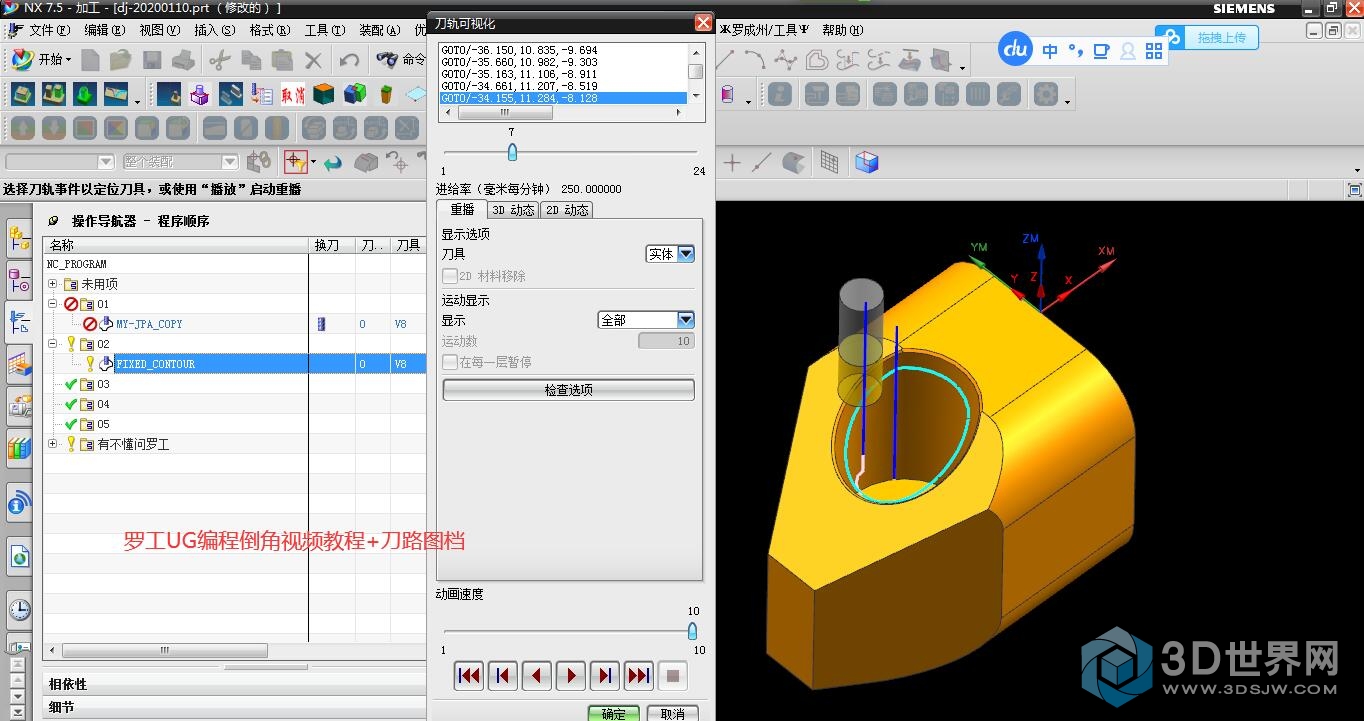
Task: Click the arc sketch tool icon
Action: [x=753, y=60]
